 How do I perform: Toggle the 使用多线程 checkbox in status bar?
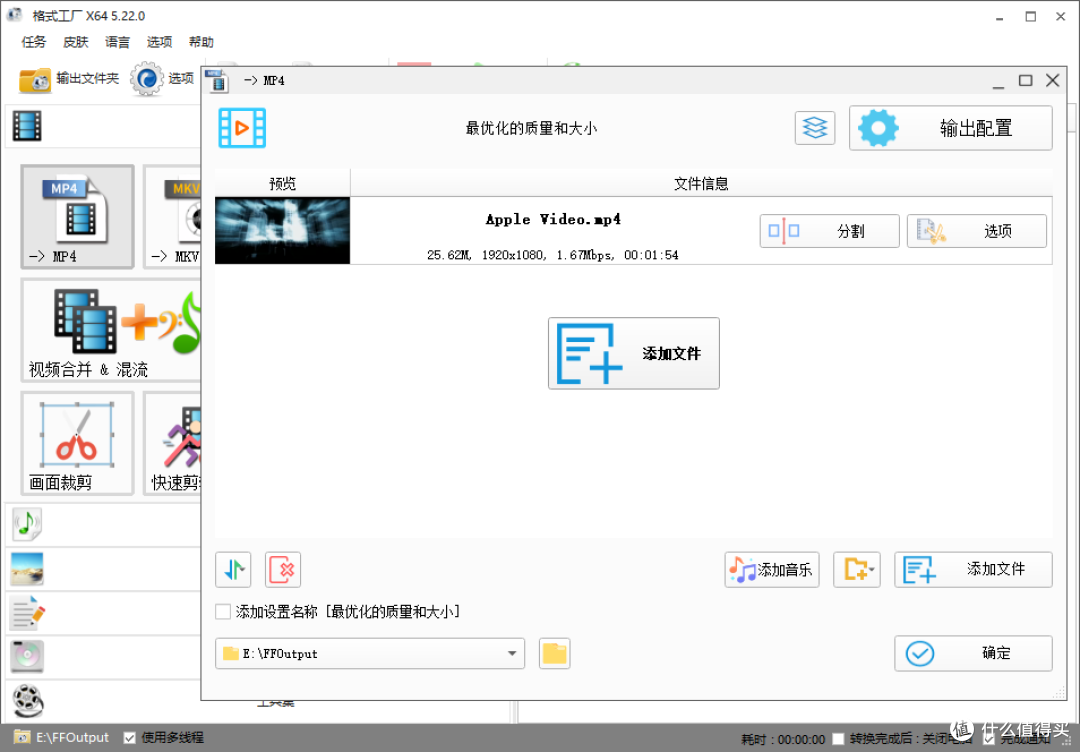pos(129,738)
